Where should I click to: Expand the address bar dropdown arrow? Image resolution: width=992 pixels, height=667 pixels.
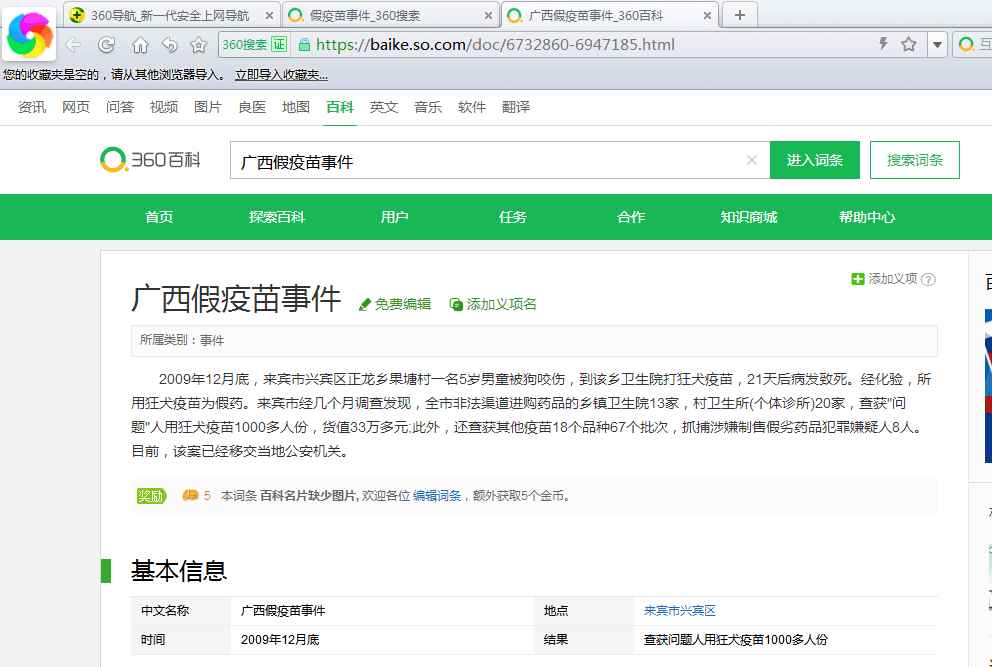click(937, 45)
